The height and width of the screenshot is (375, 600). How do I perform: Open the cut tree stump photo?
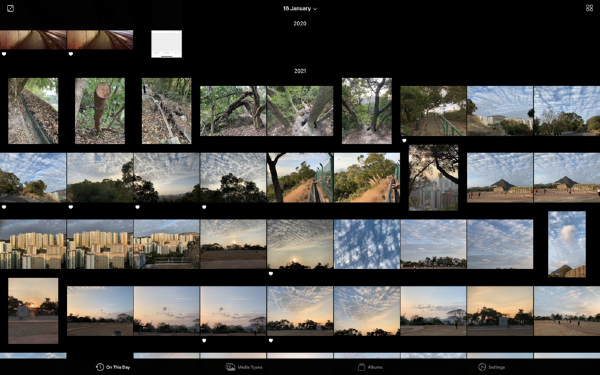[100, 111]
